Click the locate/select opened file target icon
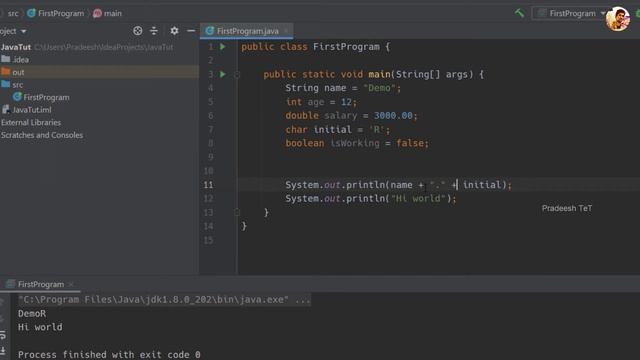 click(138, 31)
